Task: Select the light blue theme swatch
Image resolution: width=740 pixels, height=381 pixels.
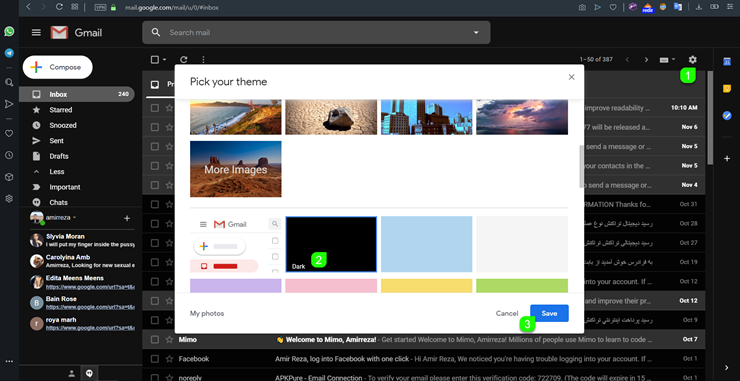Action: point(426,244)
